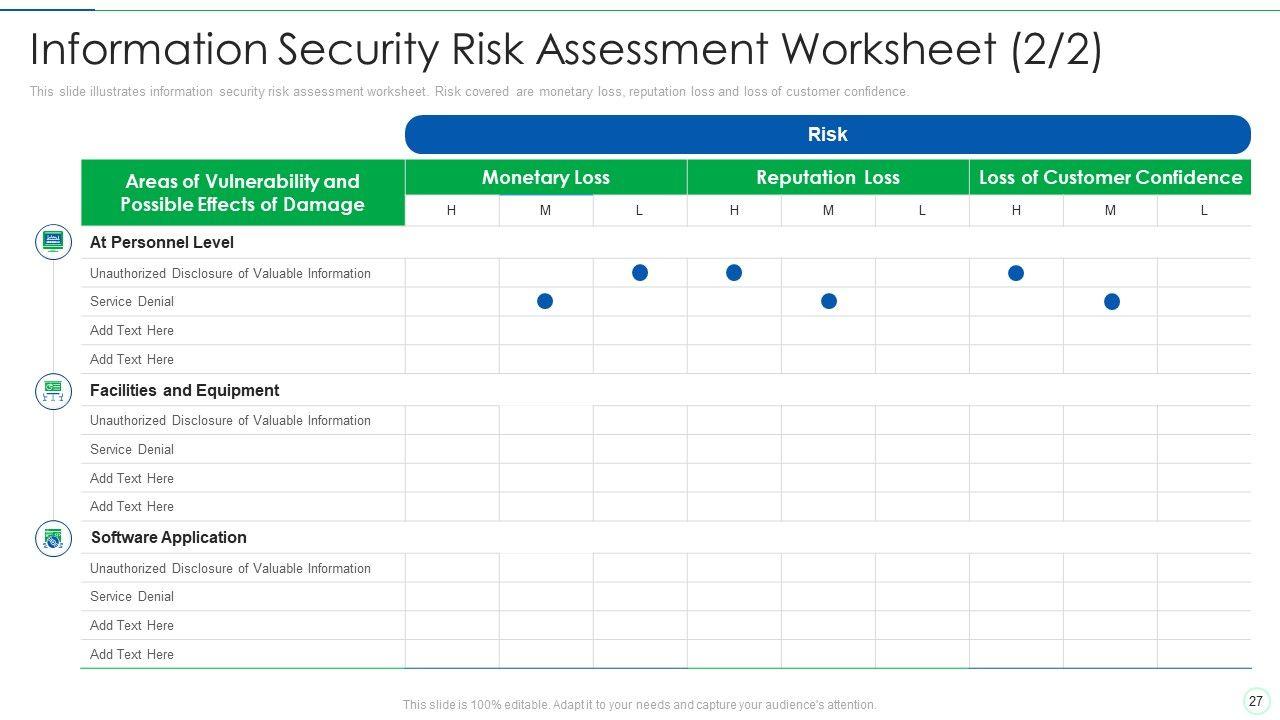Click the Software Application section icon
Image resolution: width=1280 pixels, height=720 pixels.
(x=53, y=538)
